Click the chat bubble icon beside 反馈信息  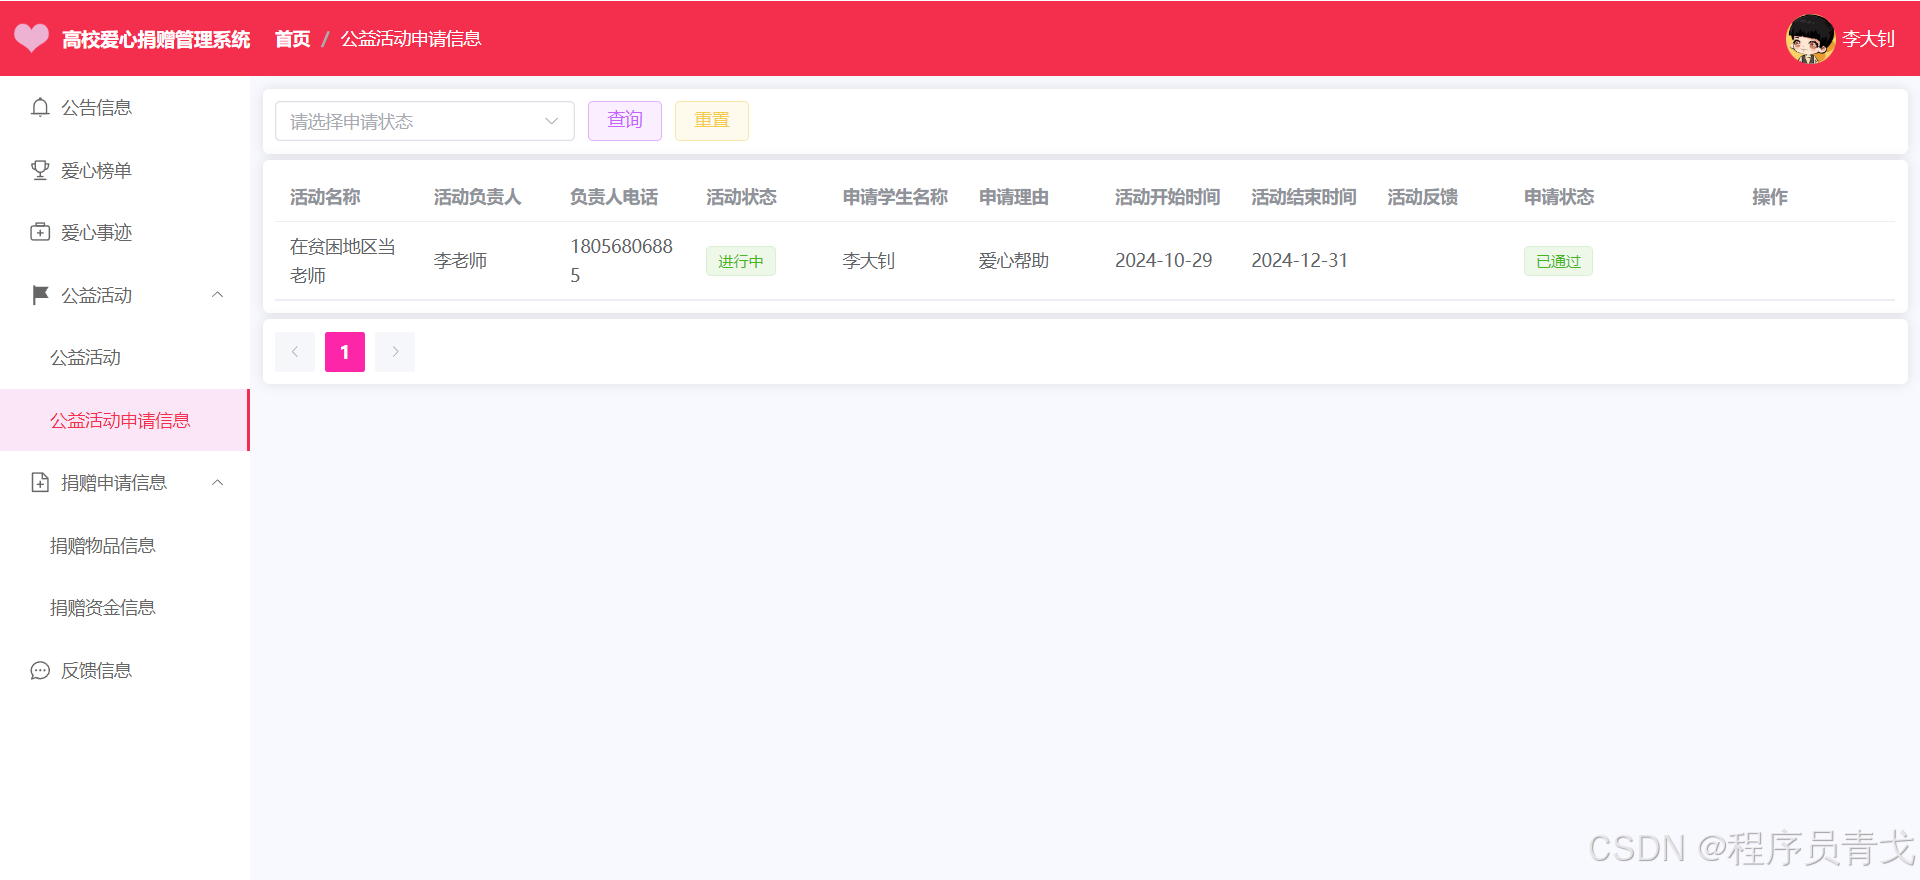point(40,670)
